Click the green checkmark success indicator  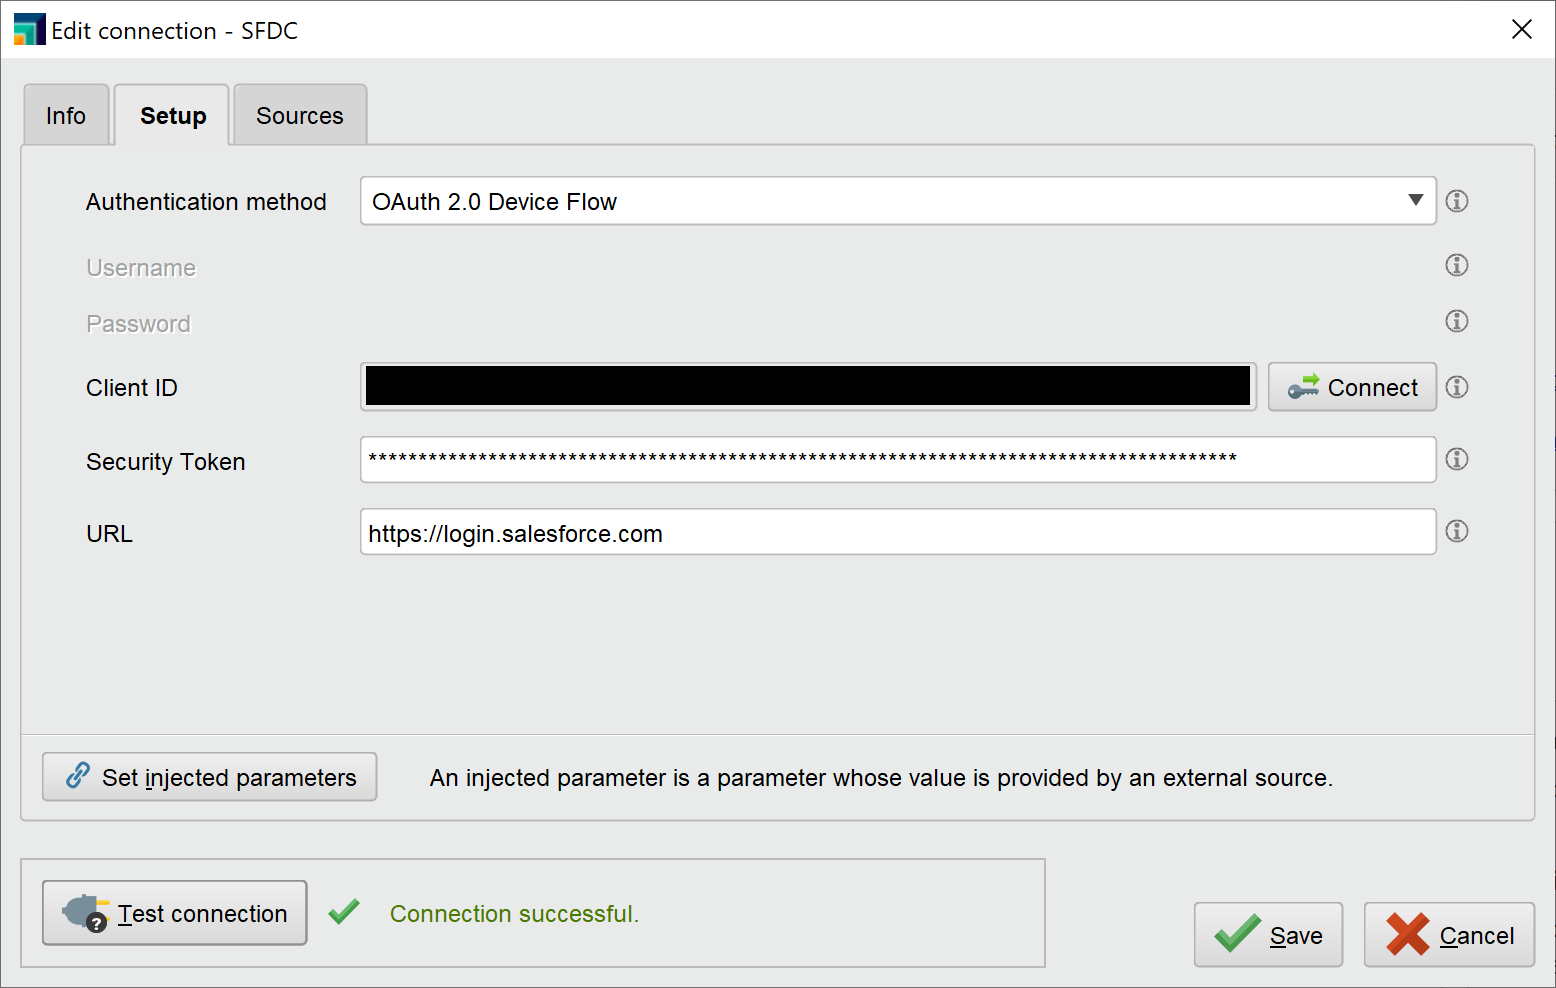(x=344, y=912)
